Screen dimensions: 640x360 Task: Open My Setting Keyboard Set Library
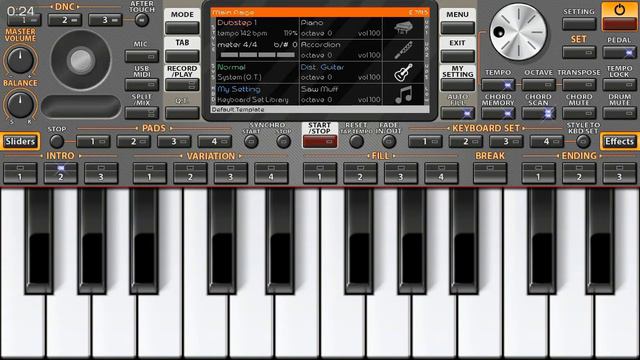click(257, 95)
